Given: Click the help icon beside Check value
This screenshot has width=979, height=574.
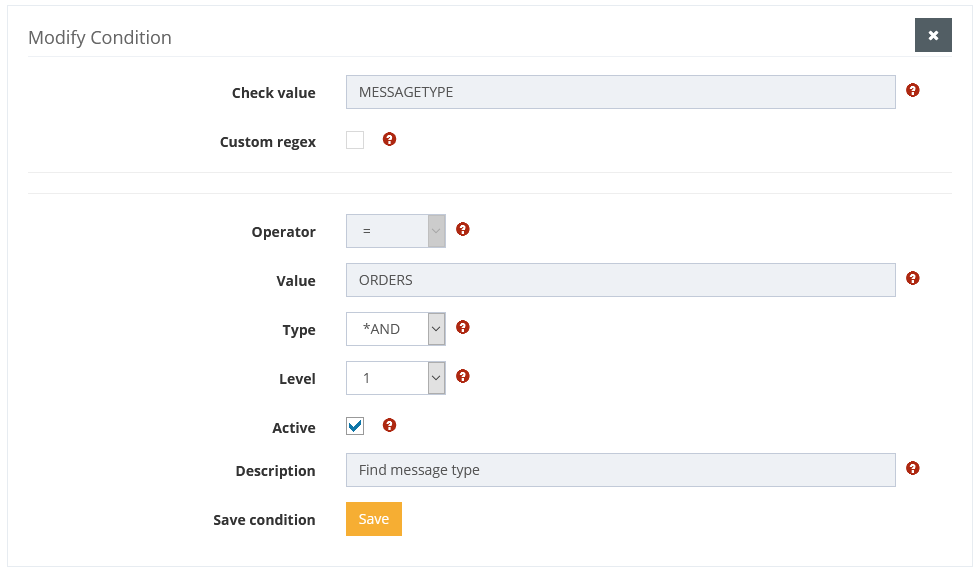Looking at the screenshot, I should point(912,90).
